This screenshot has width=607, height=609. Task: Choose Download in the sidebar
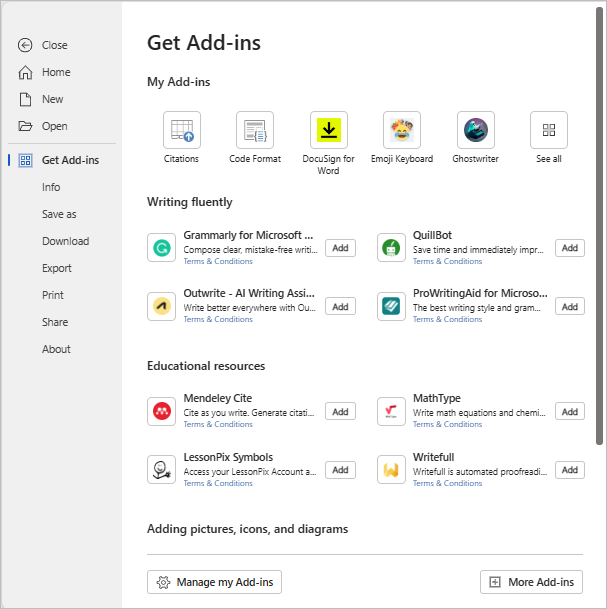pyautogui.click(x=66, y=241)
